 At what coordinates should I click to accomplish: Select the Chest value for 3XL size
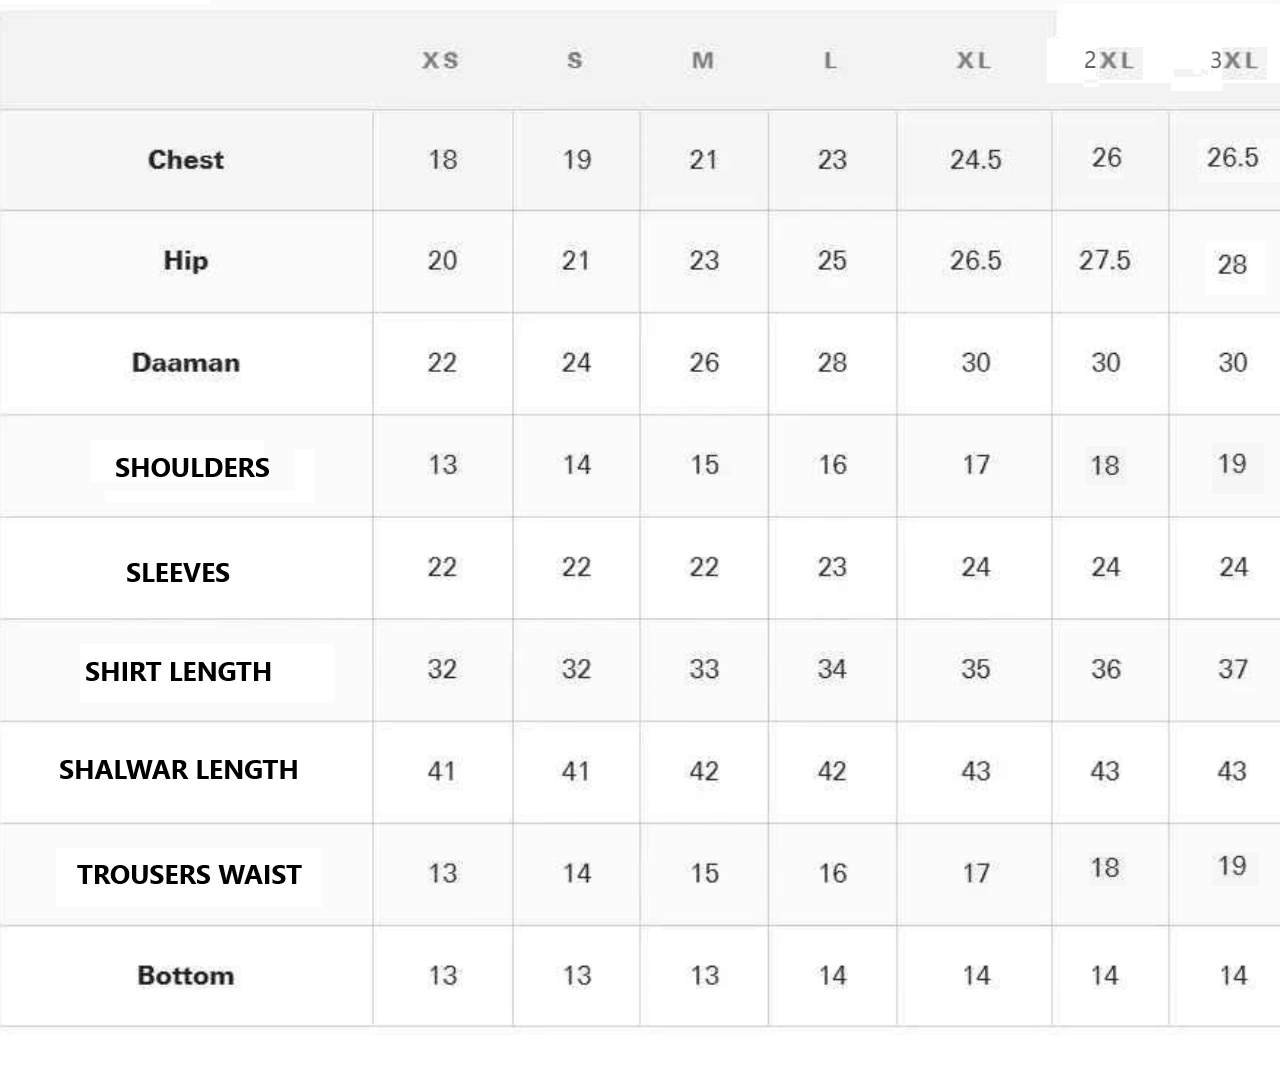pyautogui.click(x=1232, y=158)
